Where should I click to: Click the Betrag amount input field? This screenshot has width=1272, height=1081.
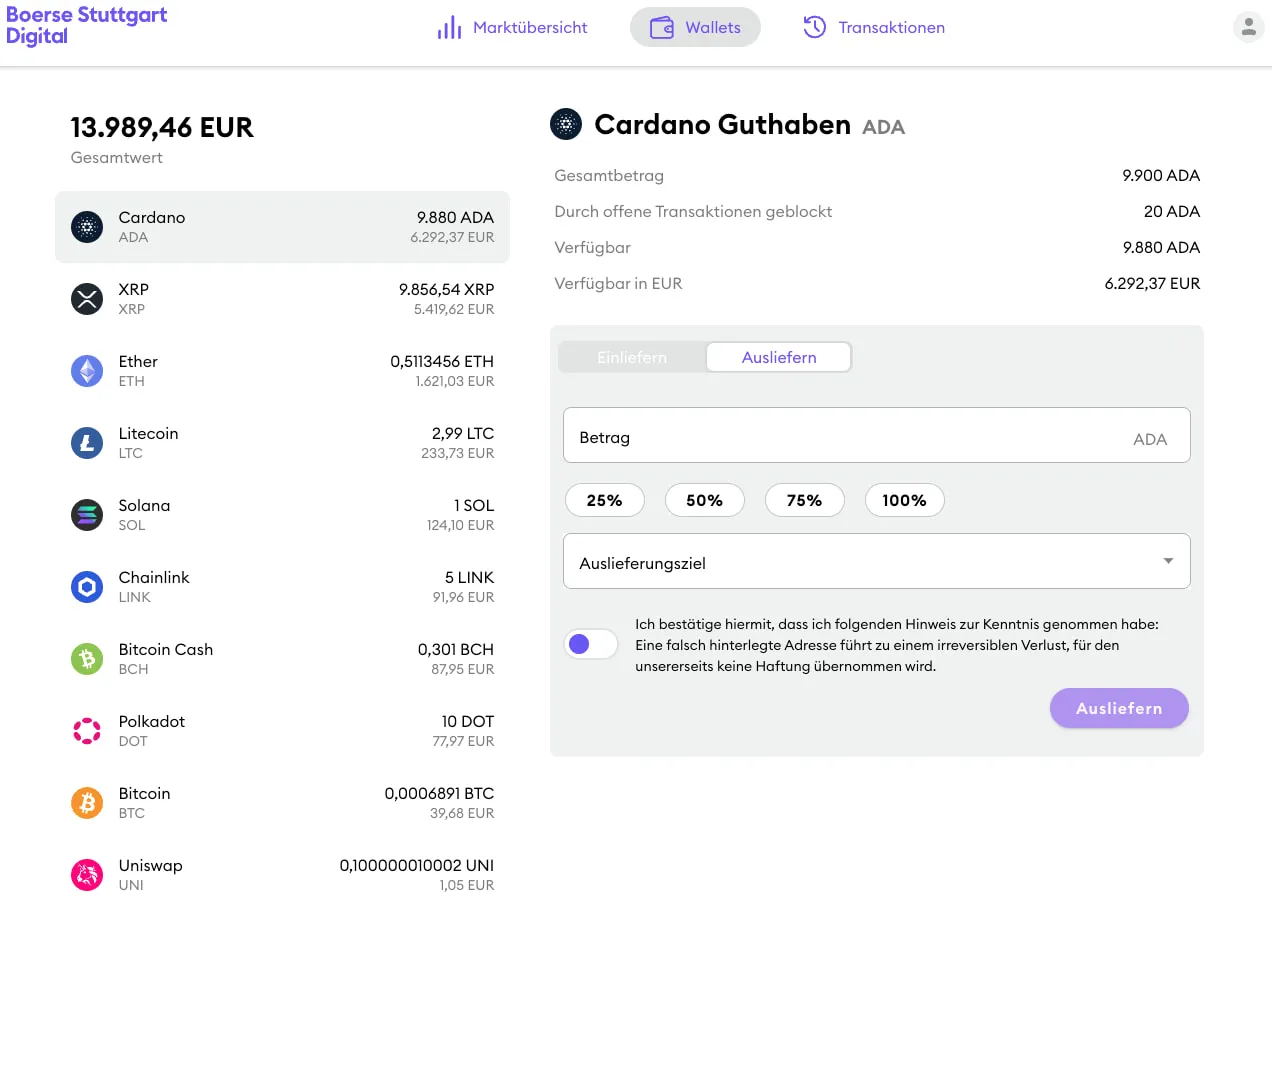(x=850, y=436)
